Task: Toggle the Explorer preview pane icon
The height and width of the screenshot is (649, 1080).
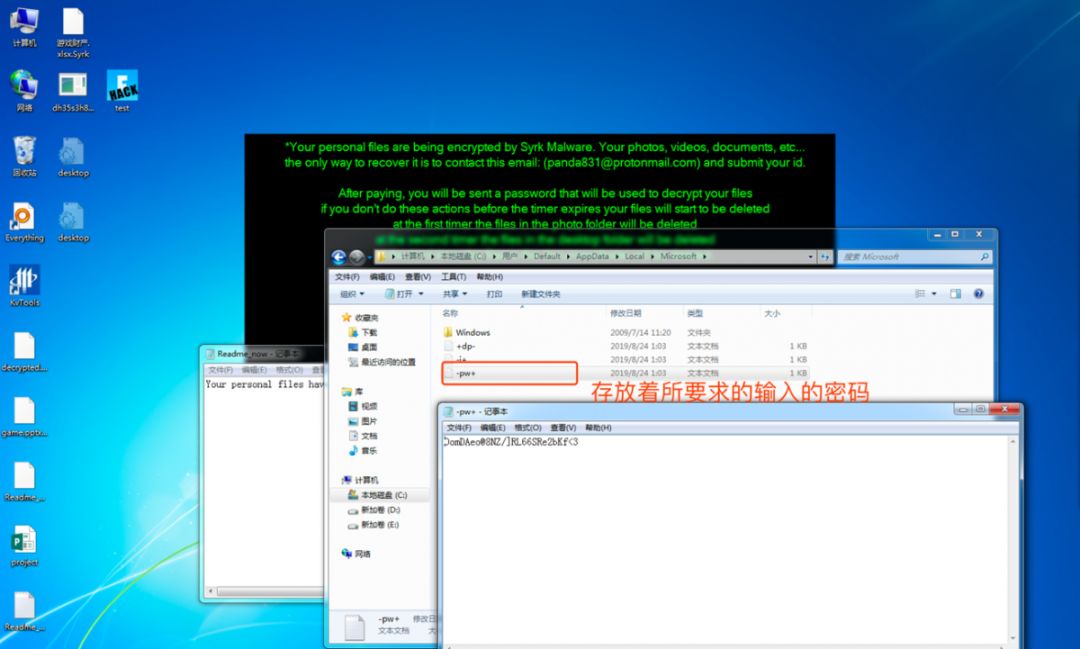Action: (955, 294)
